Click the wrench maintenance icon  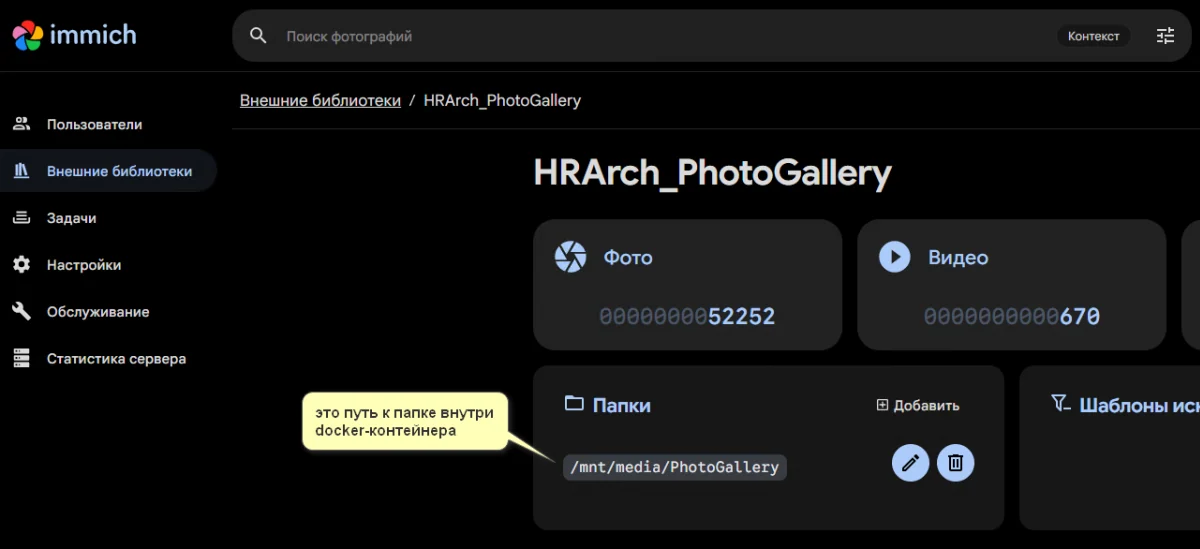[21, 312]
